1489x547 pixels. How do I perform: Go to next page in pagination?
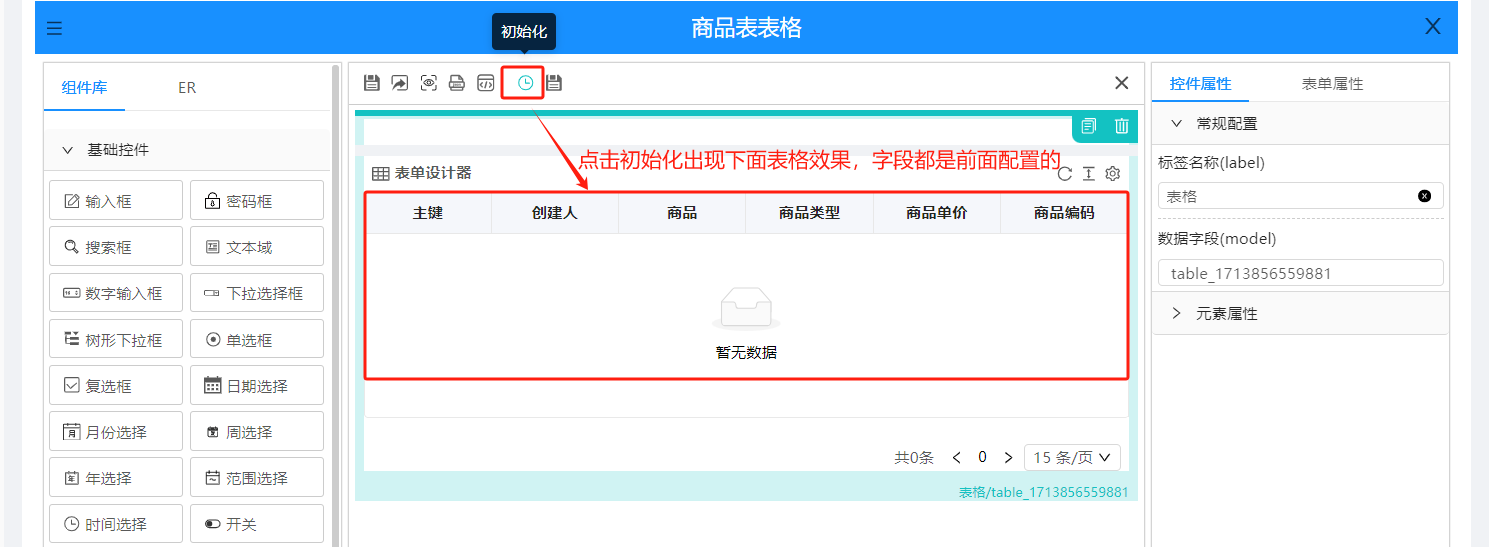point(1008,457)
